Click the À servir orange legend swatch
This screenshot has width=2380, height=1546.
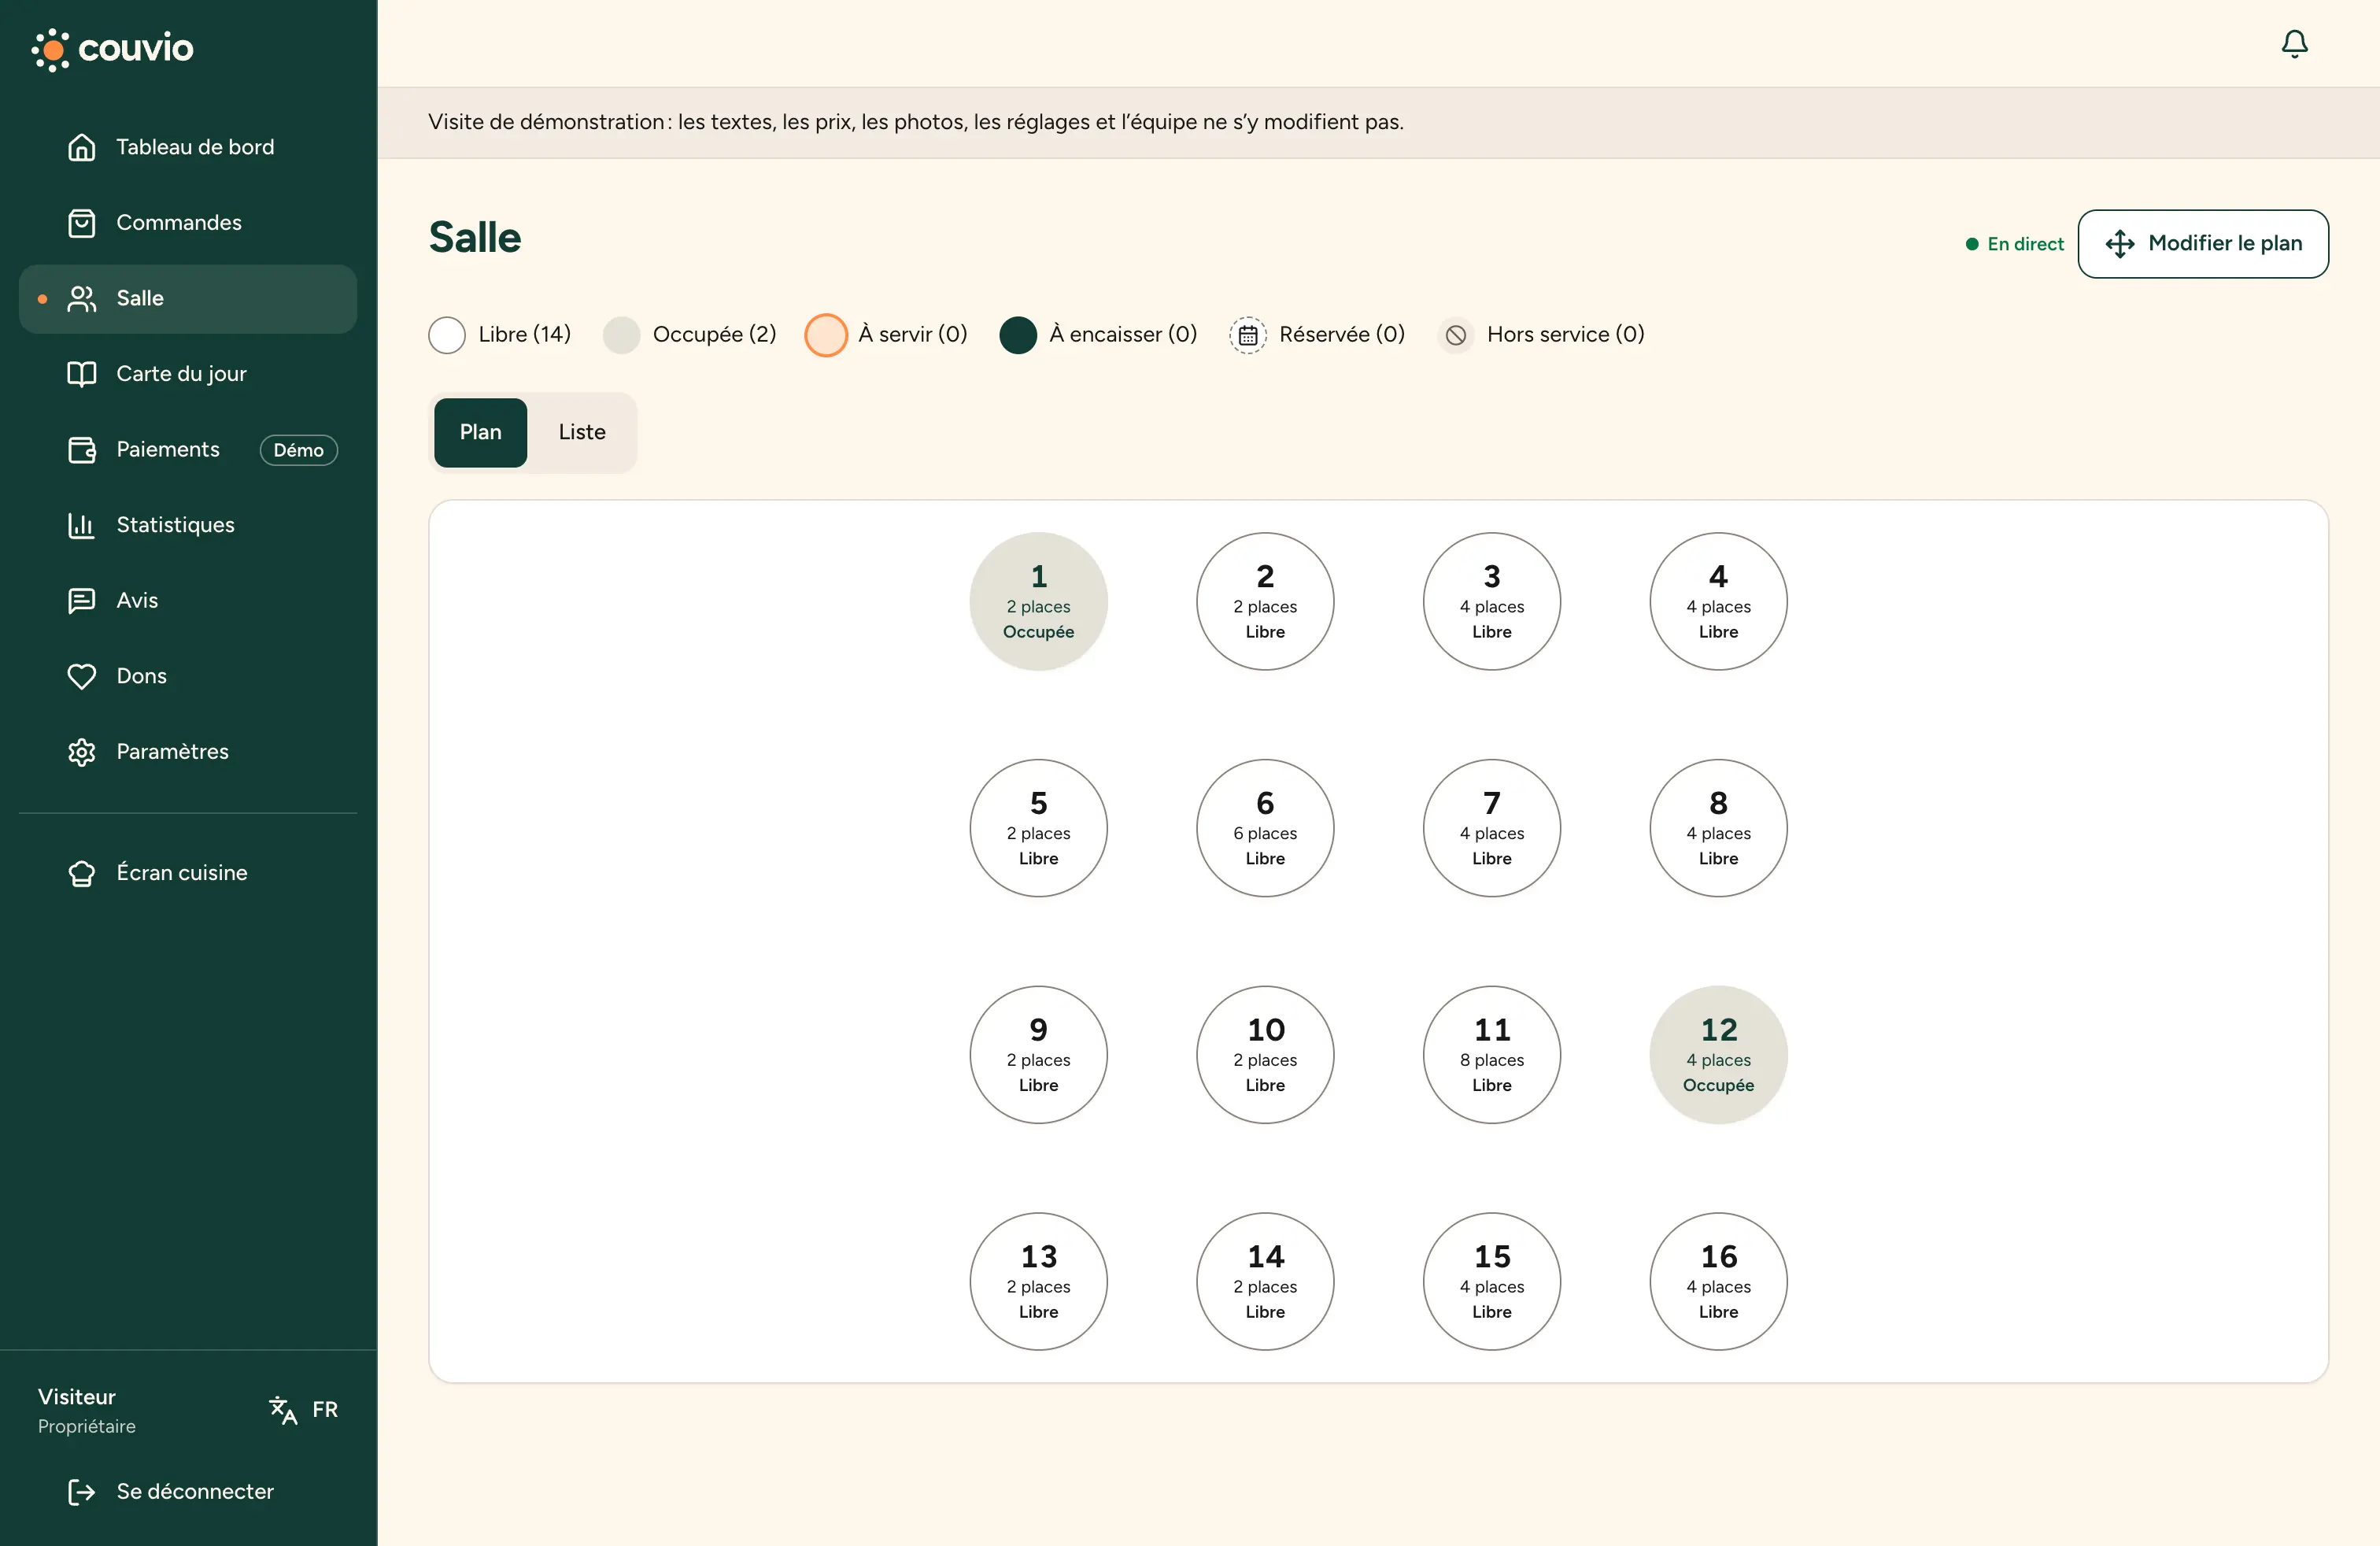[826, 335]
